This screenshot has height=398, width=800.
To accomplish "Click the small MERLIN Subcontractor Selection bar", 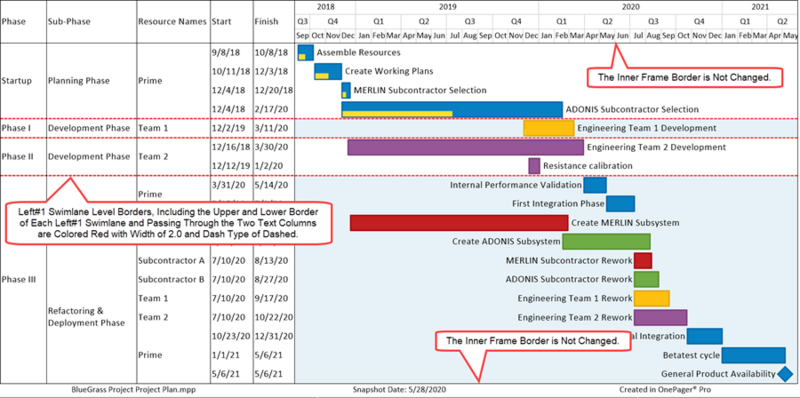I will click(346, 90).
